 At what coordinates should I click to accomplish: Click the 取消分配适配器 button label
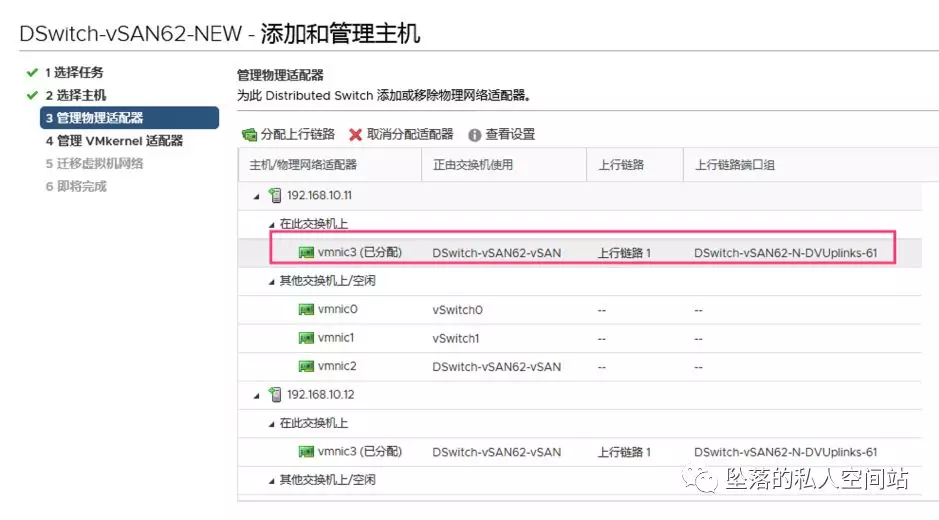[x=410, y=134]
